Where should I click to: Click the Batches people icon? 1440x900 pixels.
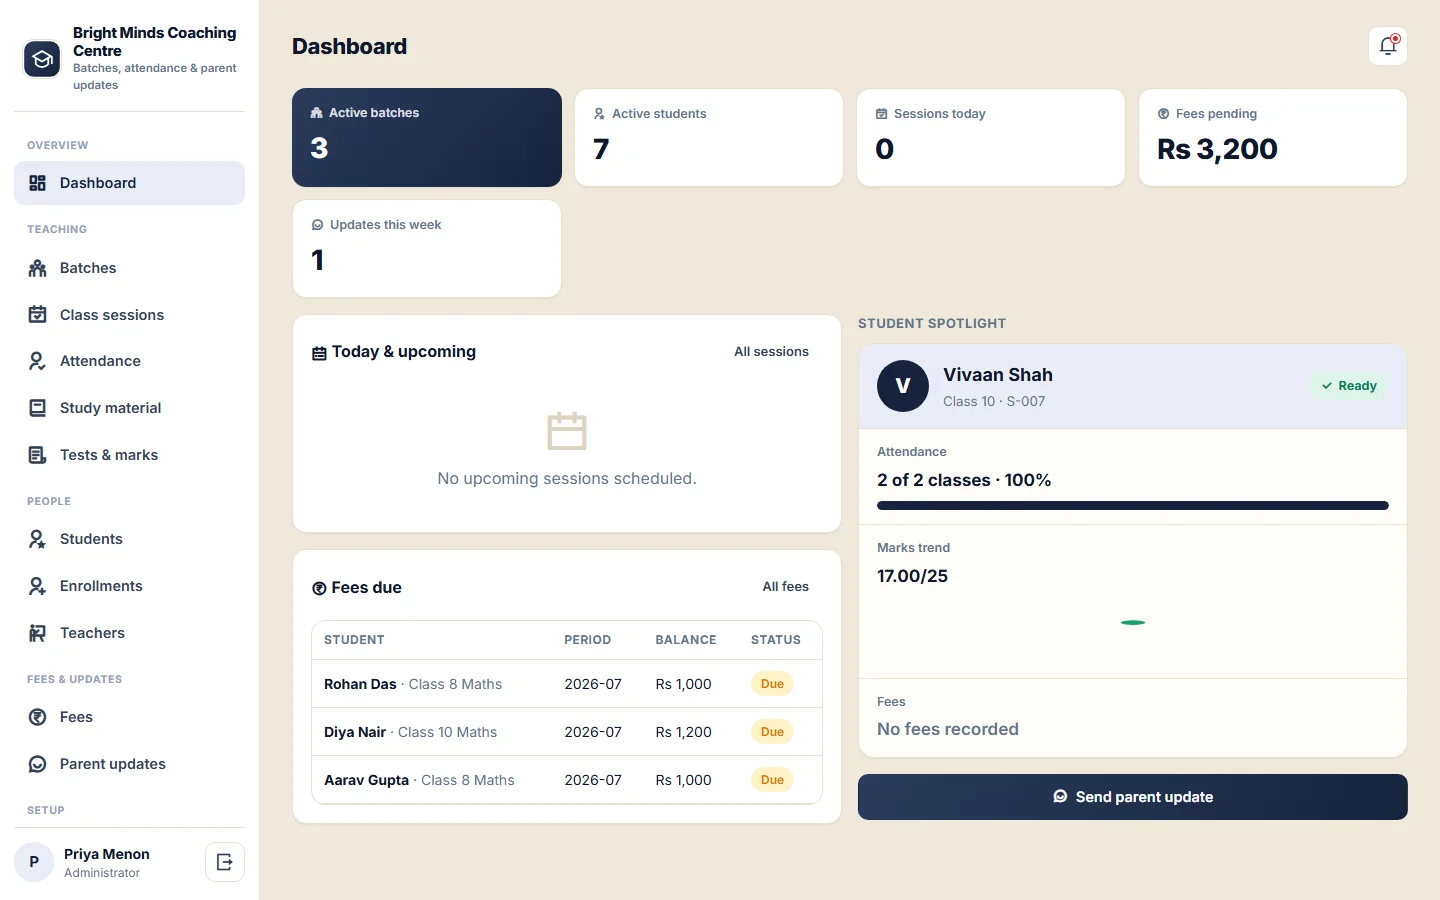click(38, 268)
